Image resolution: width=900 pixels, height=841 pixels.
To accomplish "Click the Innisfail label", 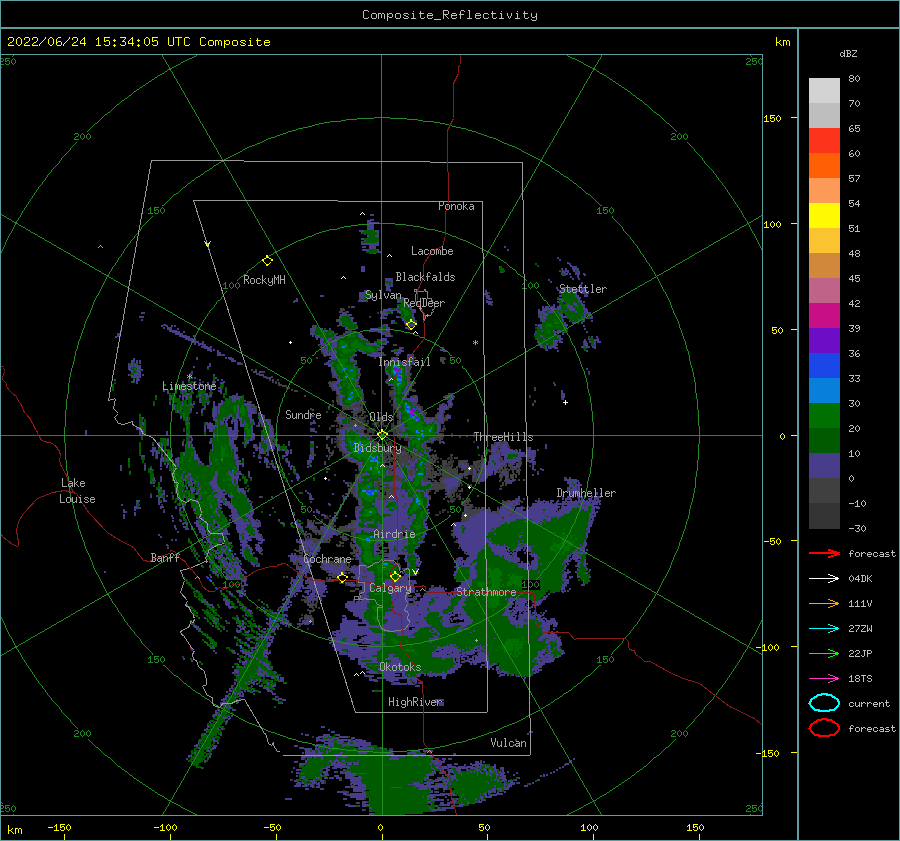I will click(x=404, y=362).
